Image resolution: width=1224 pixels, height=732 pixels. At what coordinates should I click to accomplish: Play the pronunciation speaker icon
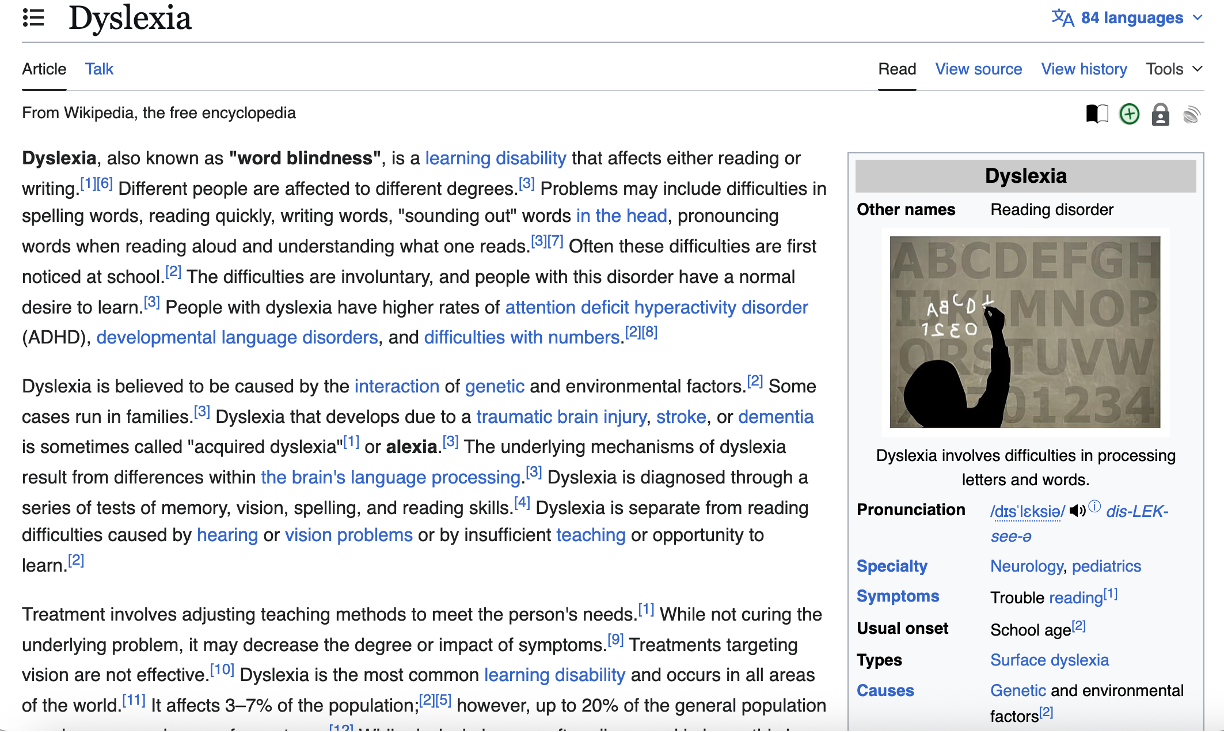pyautogui.click(x=1077, y=511)
